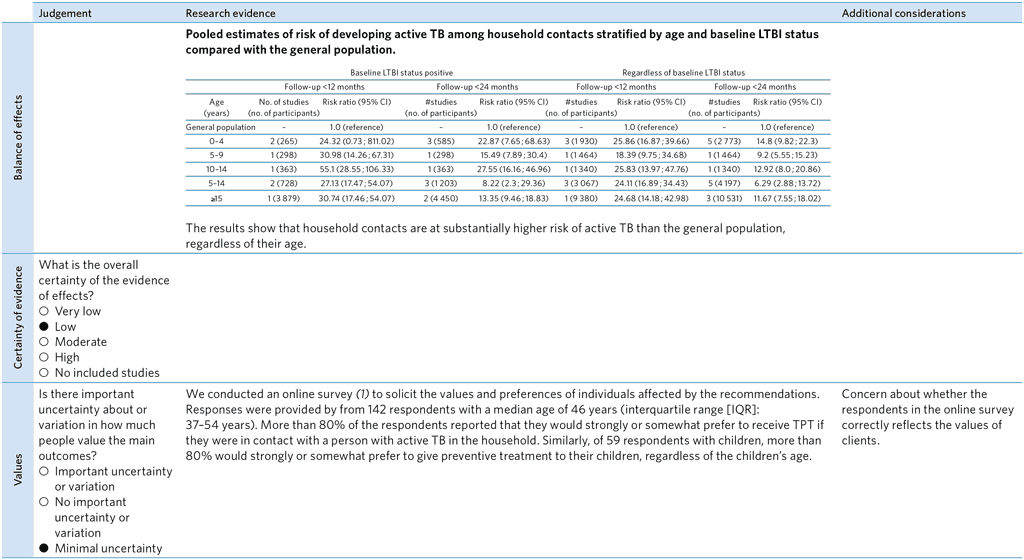Click the 5-9 age row label

[x=216, y=155]
